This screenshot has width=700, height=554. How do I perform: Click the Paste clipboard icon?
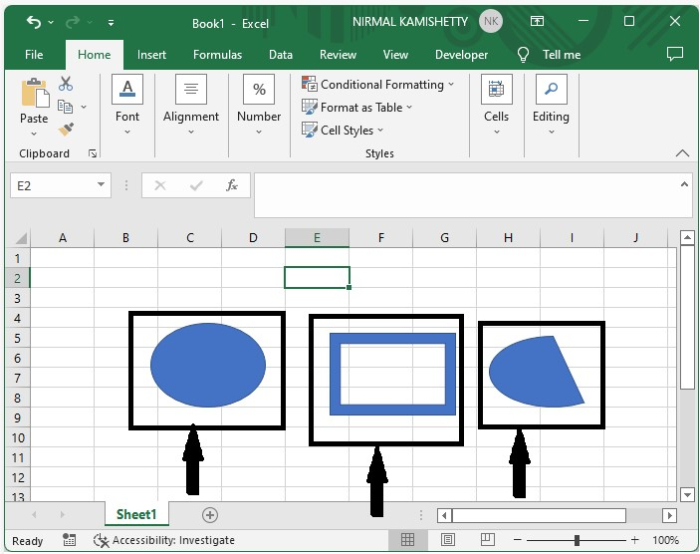[x=35, y=93]
